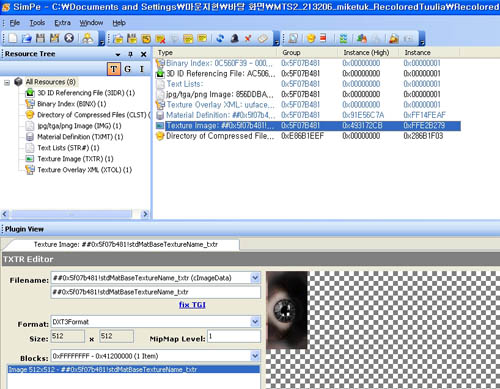The image size is (500, 389).
Task: Click the eye texture preview image
Action: [287, 310]
